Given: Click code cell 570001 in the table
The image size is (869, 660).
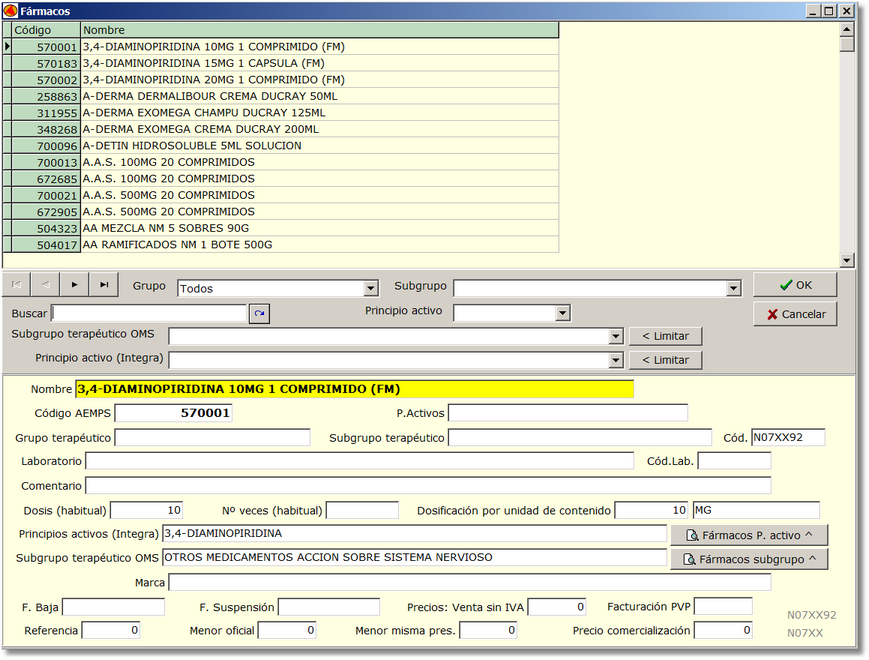Looking at the screenshot, I should click(46, 47).
